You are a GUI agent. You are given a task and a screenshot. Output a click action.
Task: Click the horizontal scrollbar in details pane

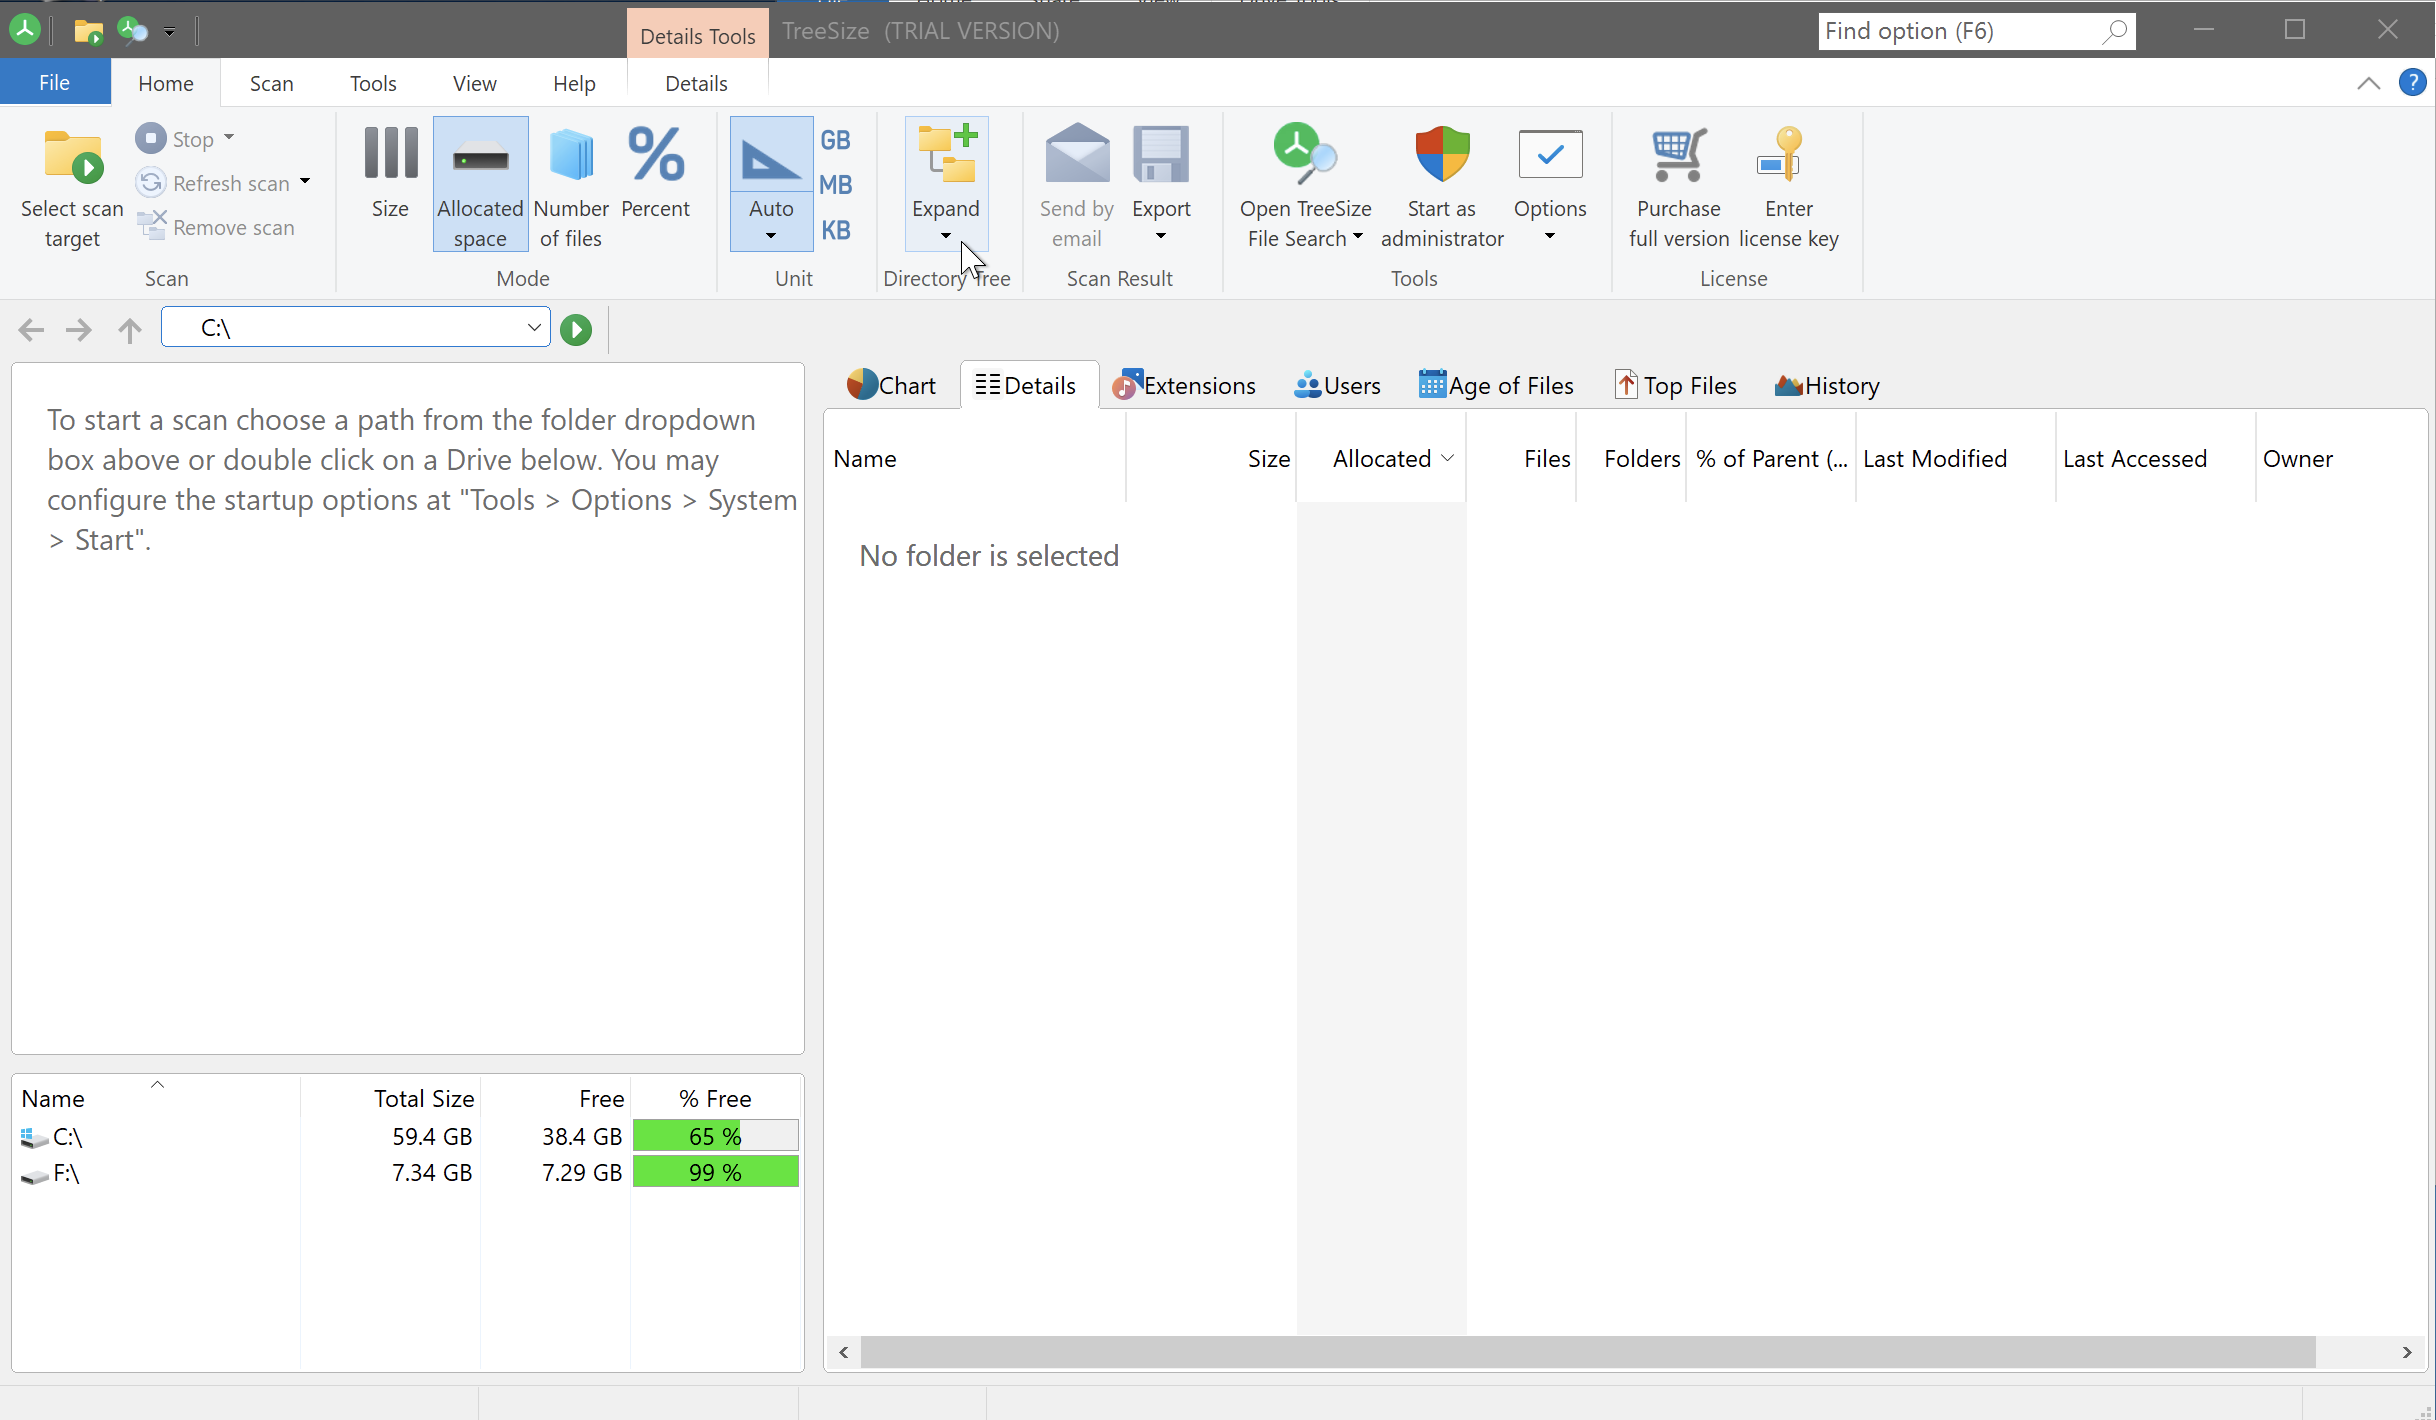(x=1588, y=1352)
